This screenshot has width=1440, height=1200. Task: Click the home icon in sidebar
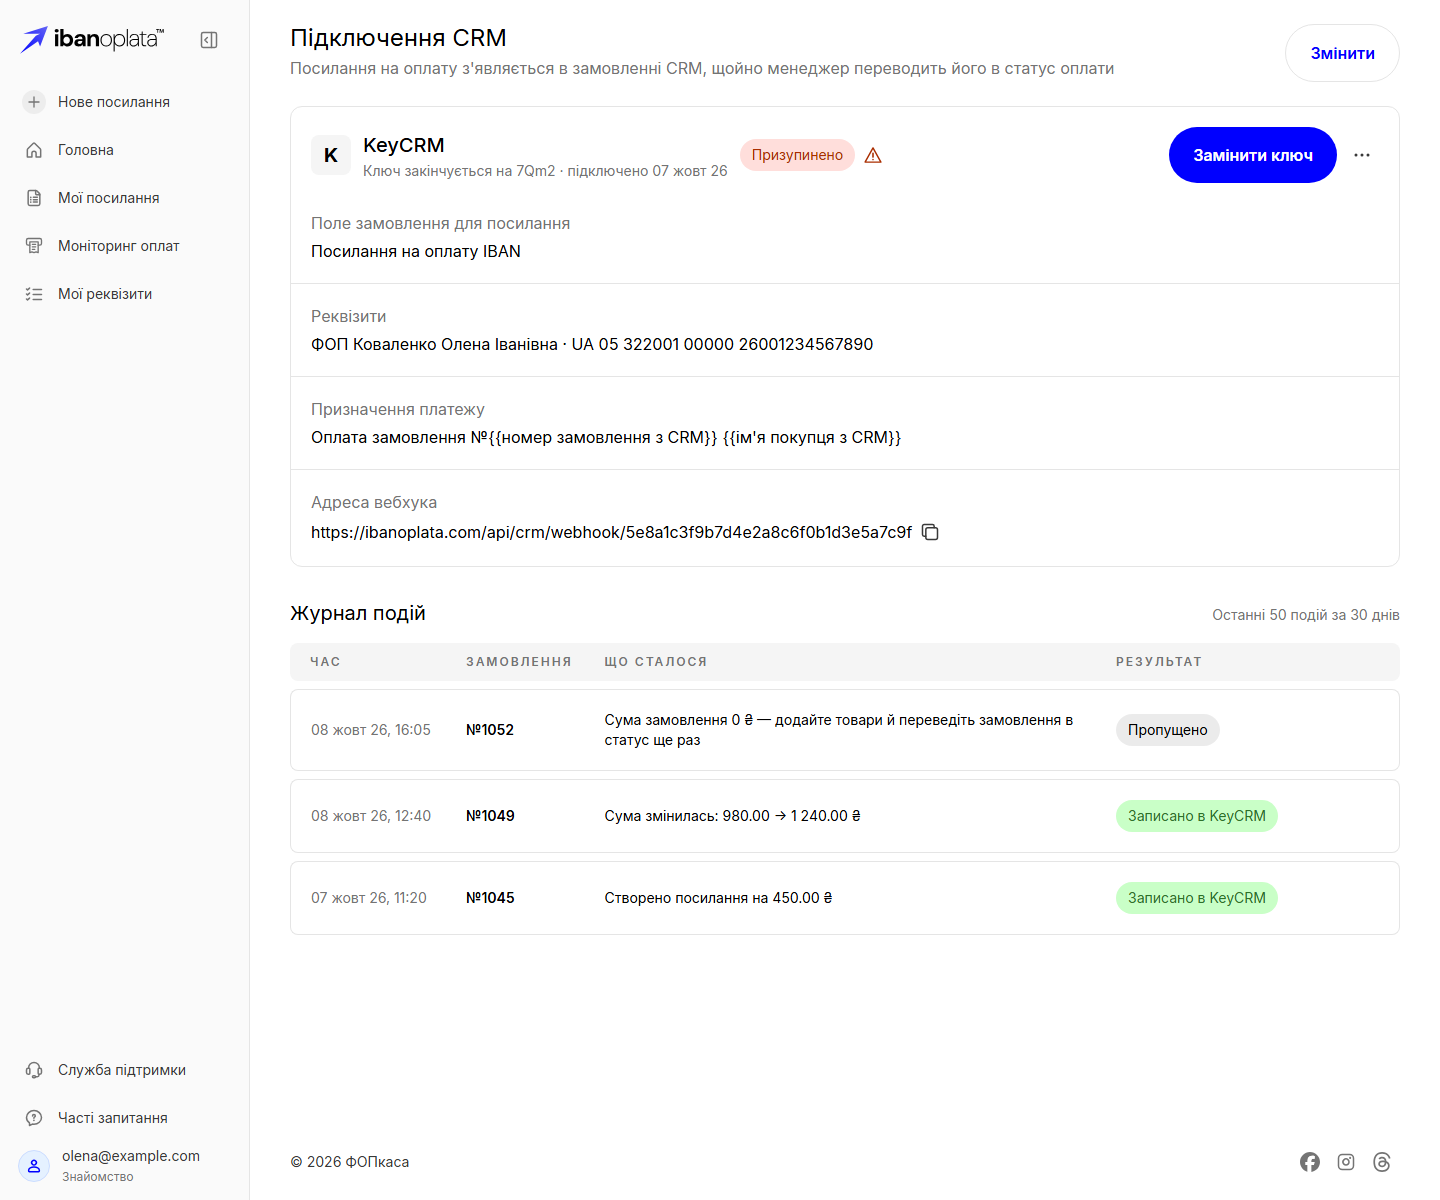point(34,150)
